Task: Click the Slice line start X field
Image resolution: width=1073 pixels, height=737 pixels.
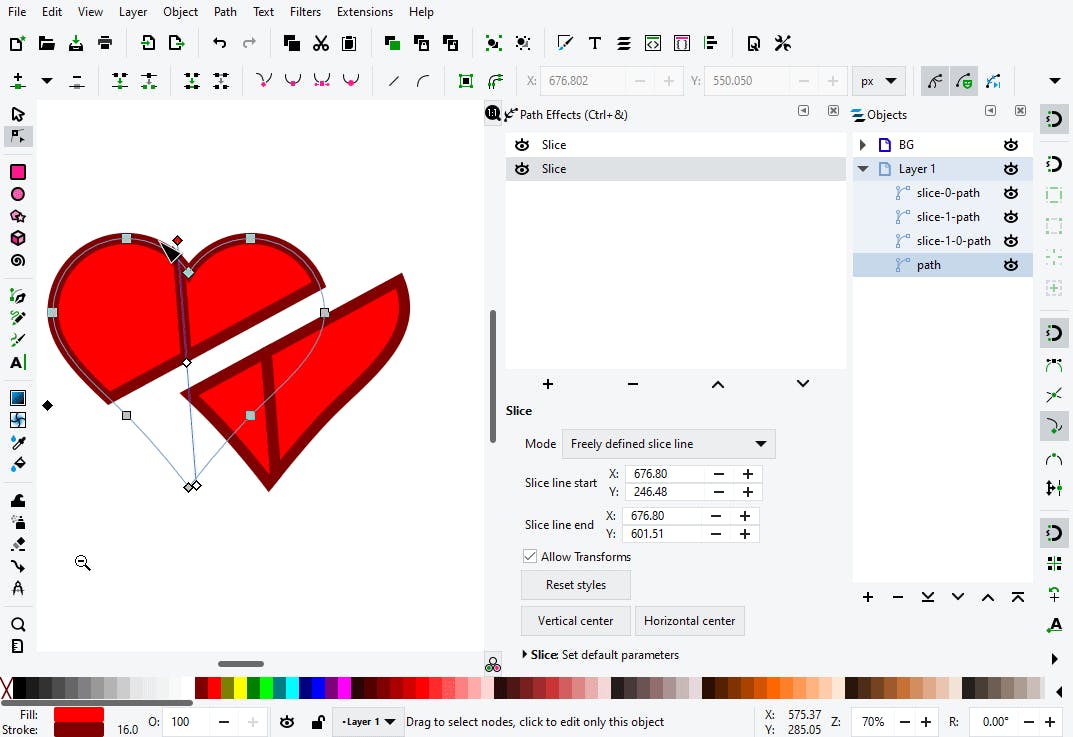Action: point(665,474)
